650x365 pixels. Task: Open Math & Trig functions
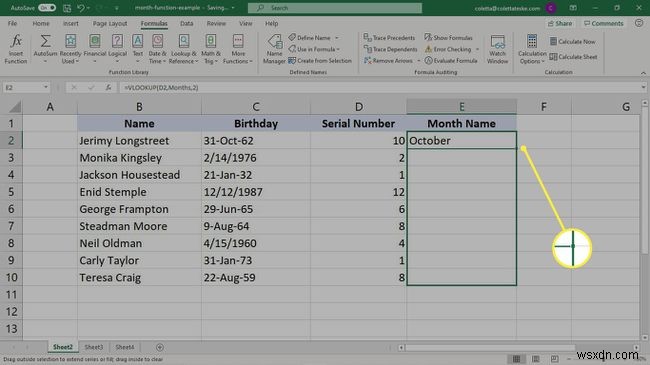click(x=211, y=49)
